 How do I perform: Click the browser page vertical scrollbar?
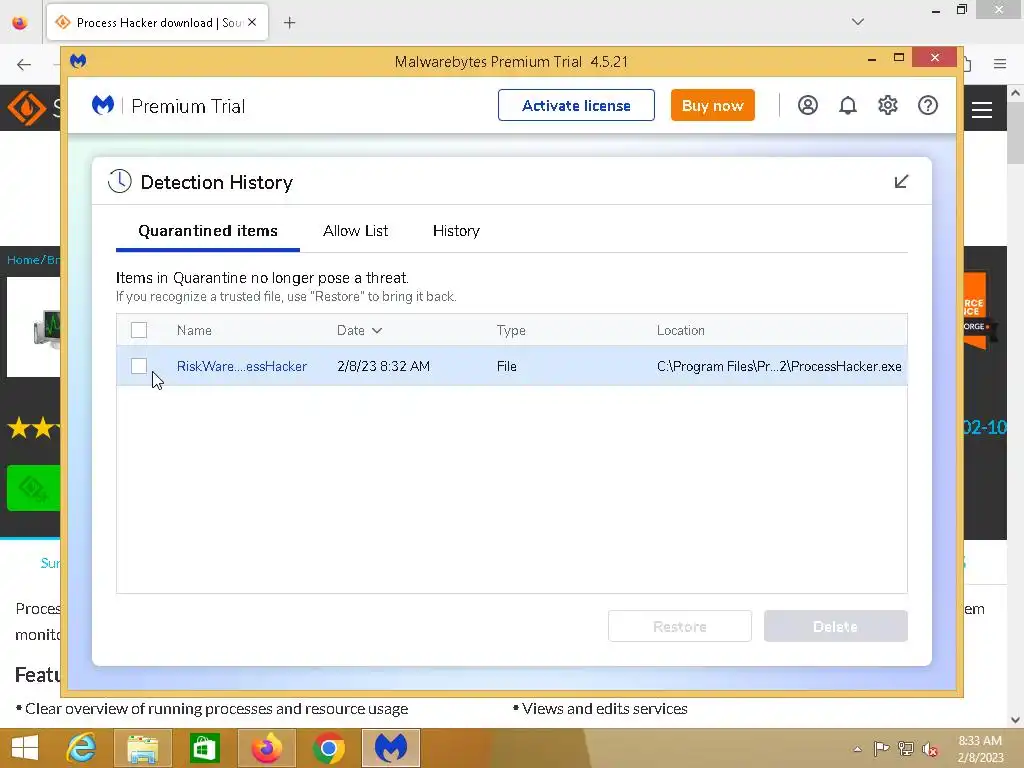[1015, 134]
